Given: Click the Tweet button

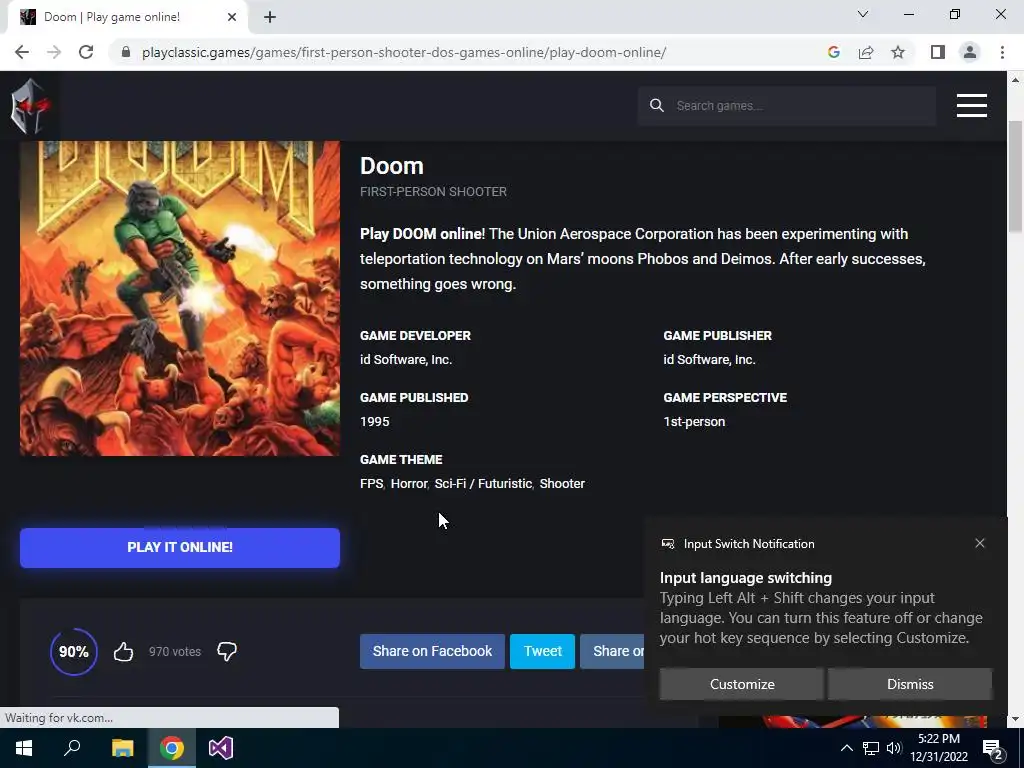Looking at the screenshot, I should point(542,651).
